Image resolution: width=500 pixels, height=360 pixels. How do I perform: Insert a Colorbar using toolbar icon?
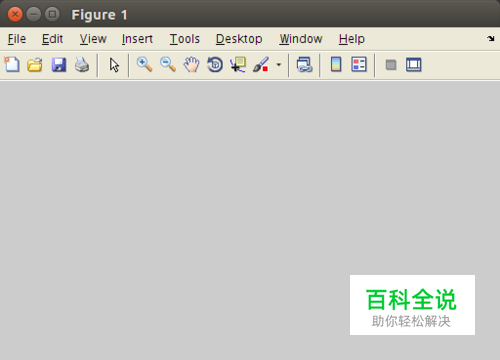coord(336,64)
